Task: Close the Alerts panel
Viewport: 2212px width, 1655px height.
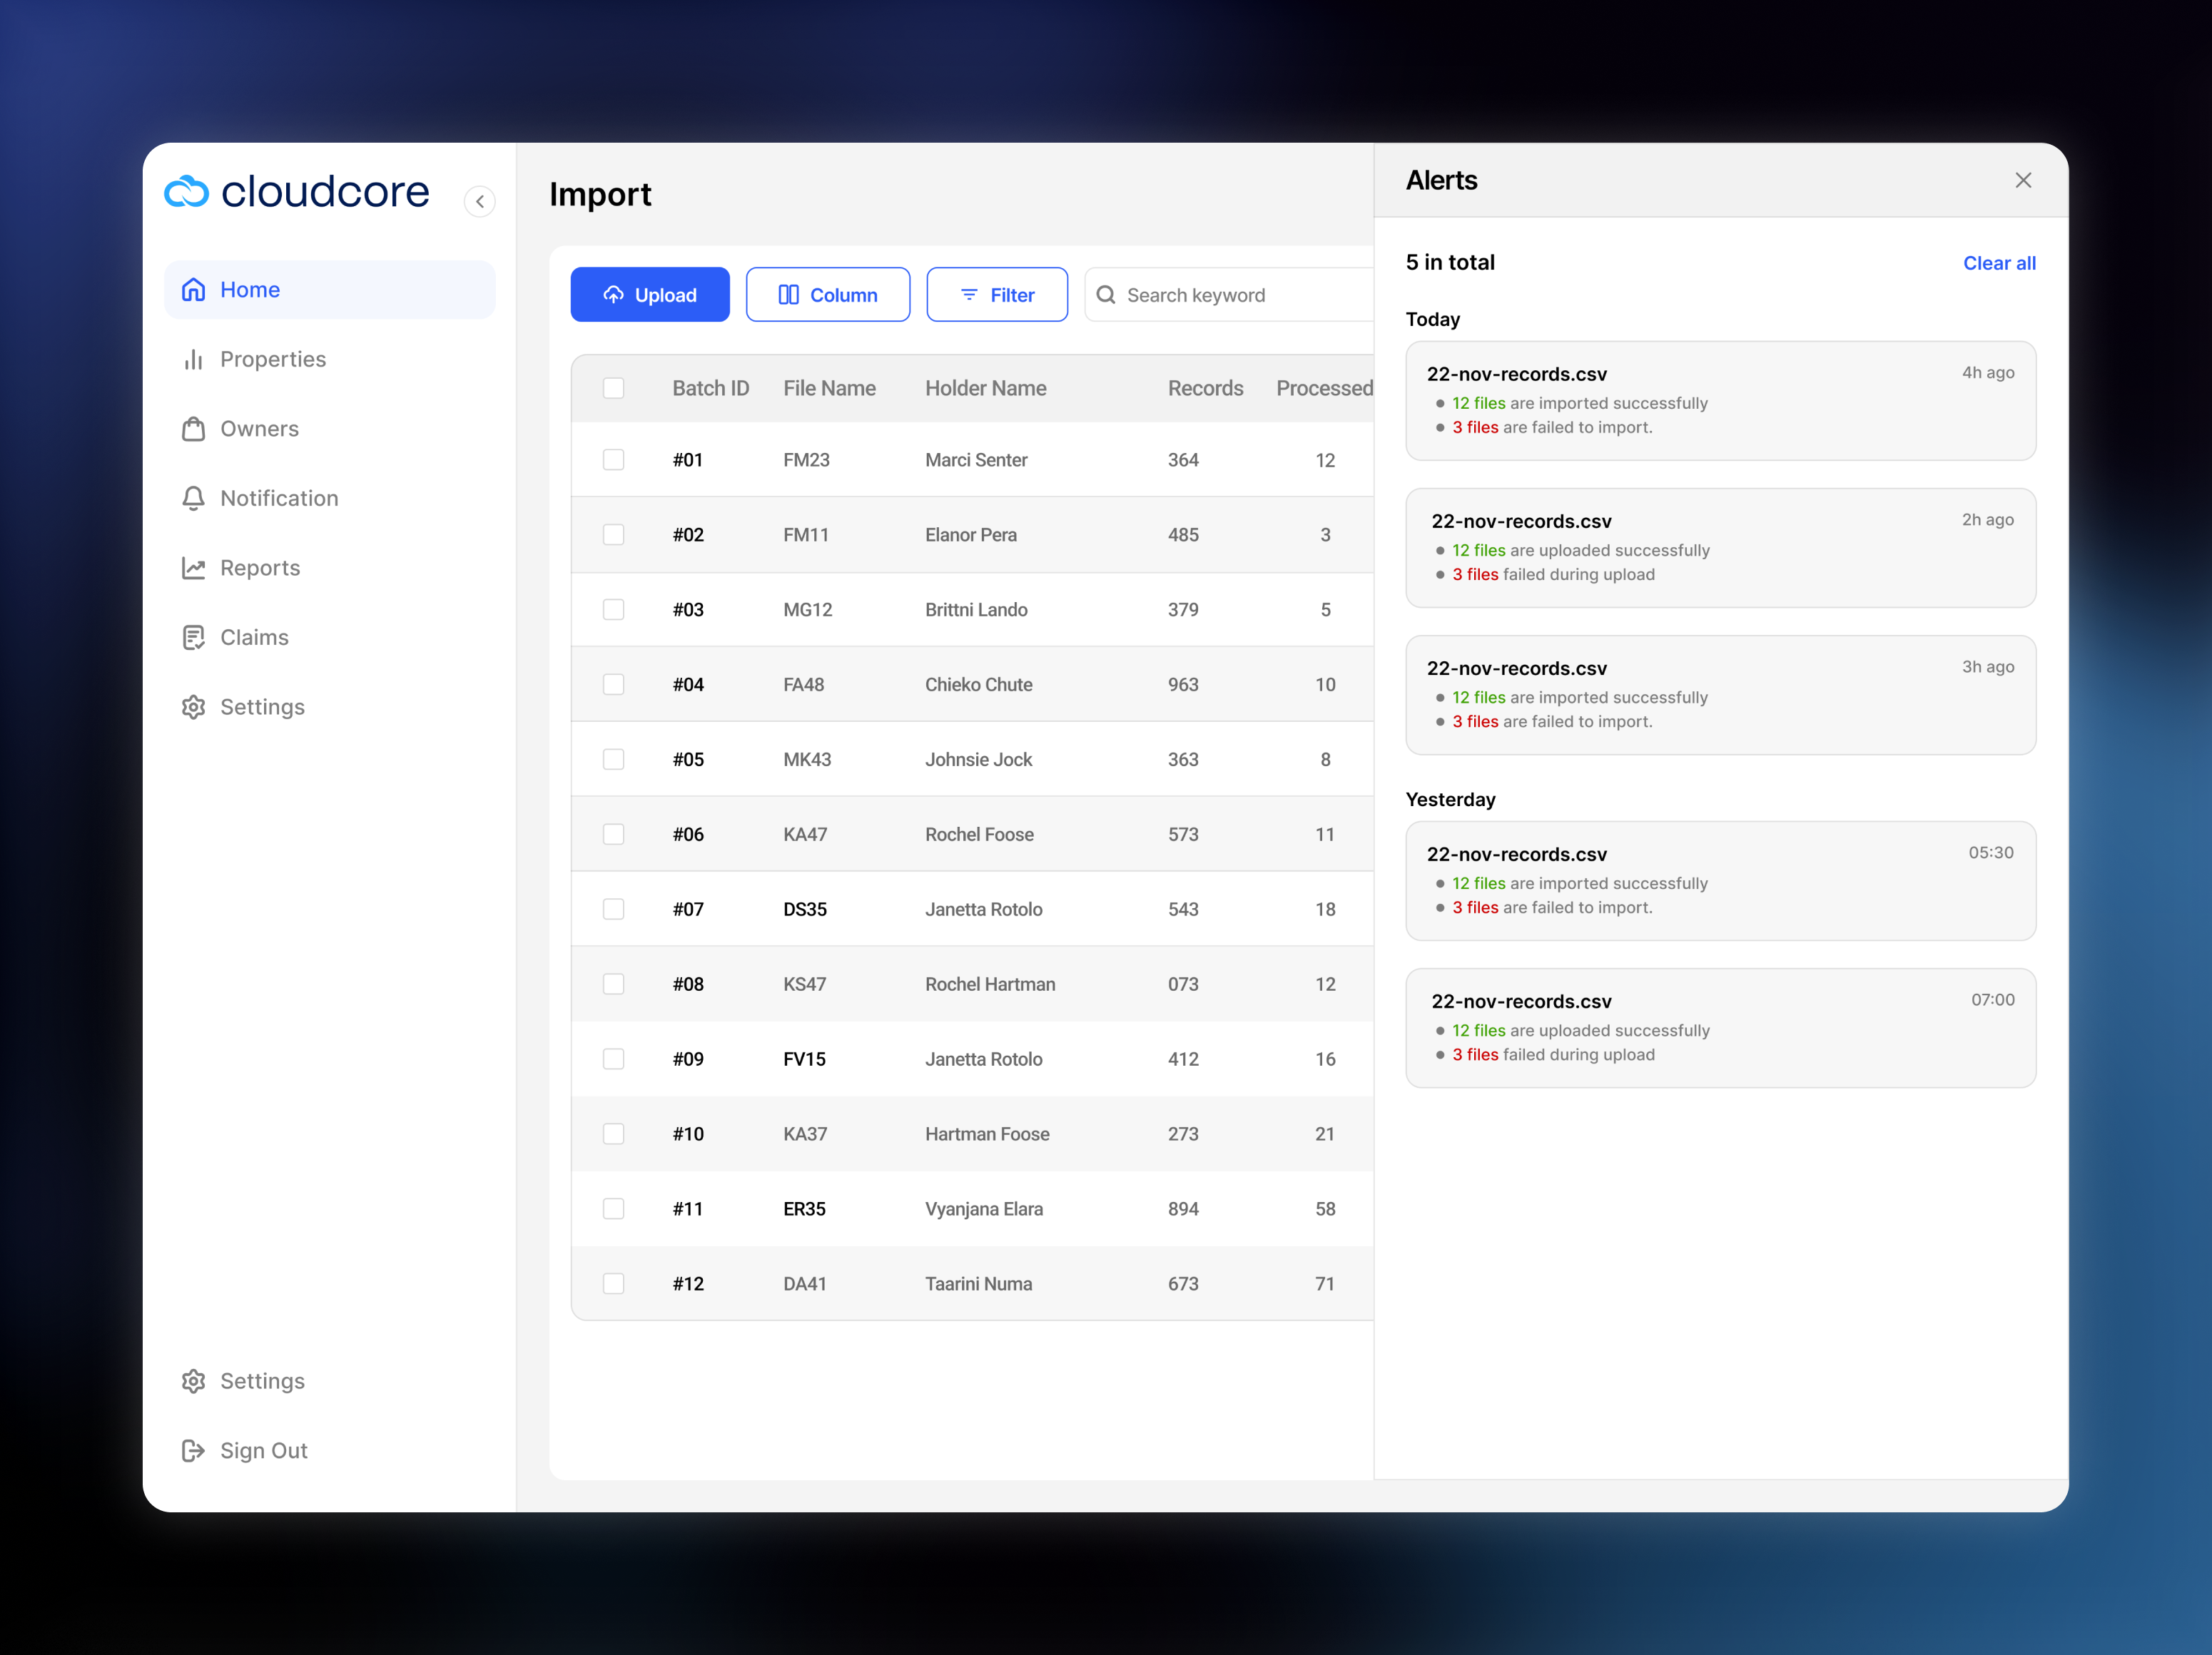Action: tap(2022, 180)
